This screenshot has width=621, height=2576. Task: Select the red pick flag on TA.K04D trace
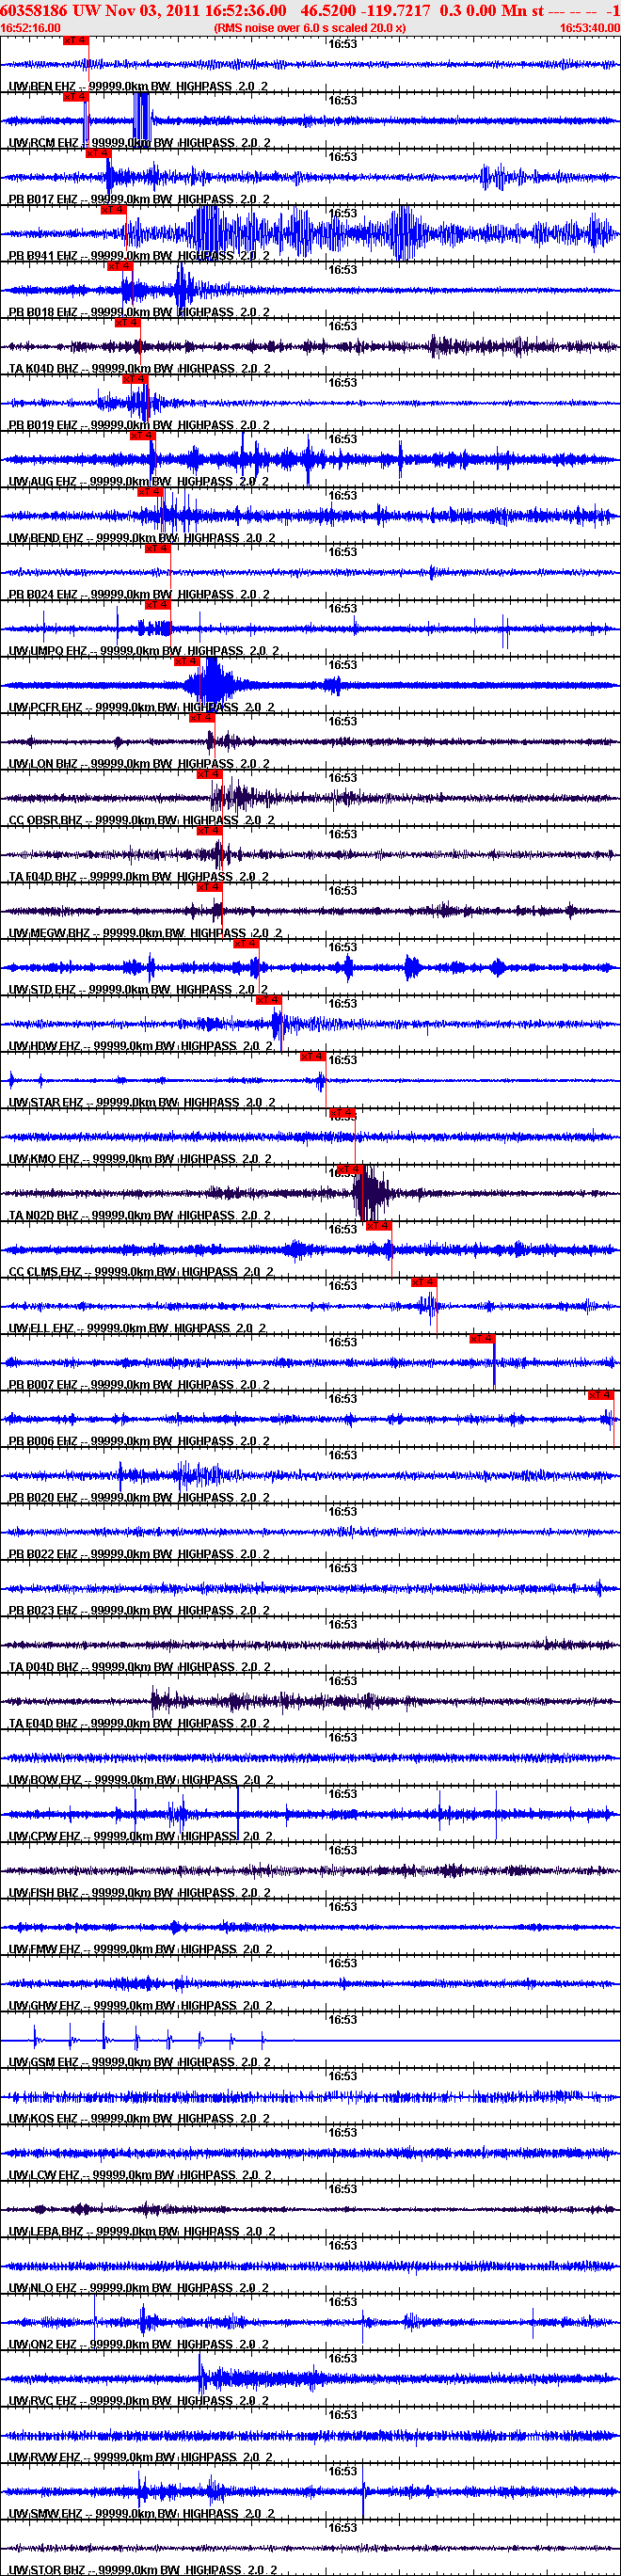pos(127,323)
